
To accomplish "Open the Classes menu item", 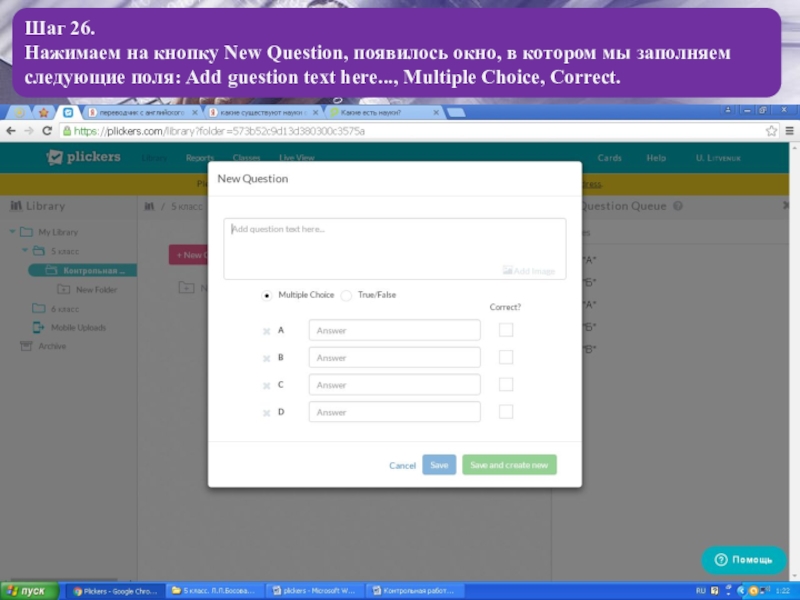I will click(x=246, y=158).
